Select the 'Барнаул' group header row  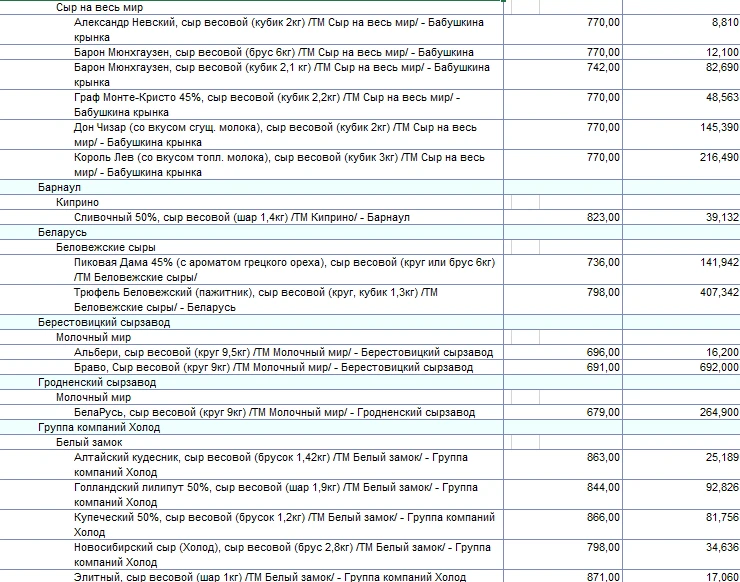(60, 187)
